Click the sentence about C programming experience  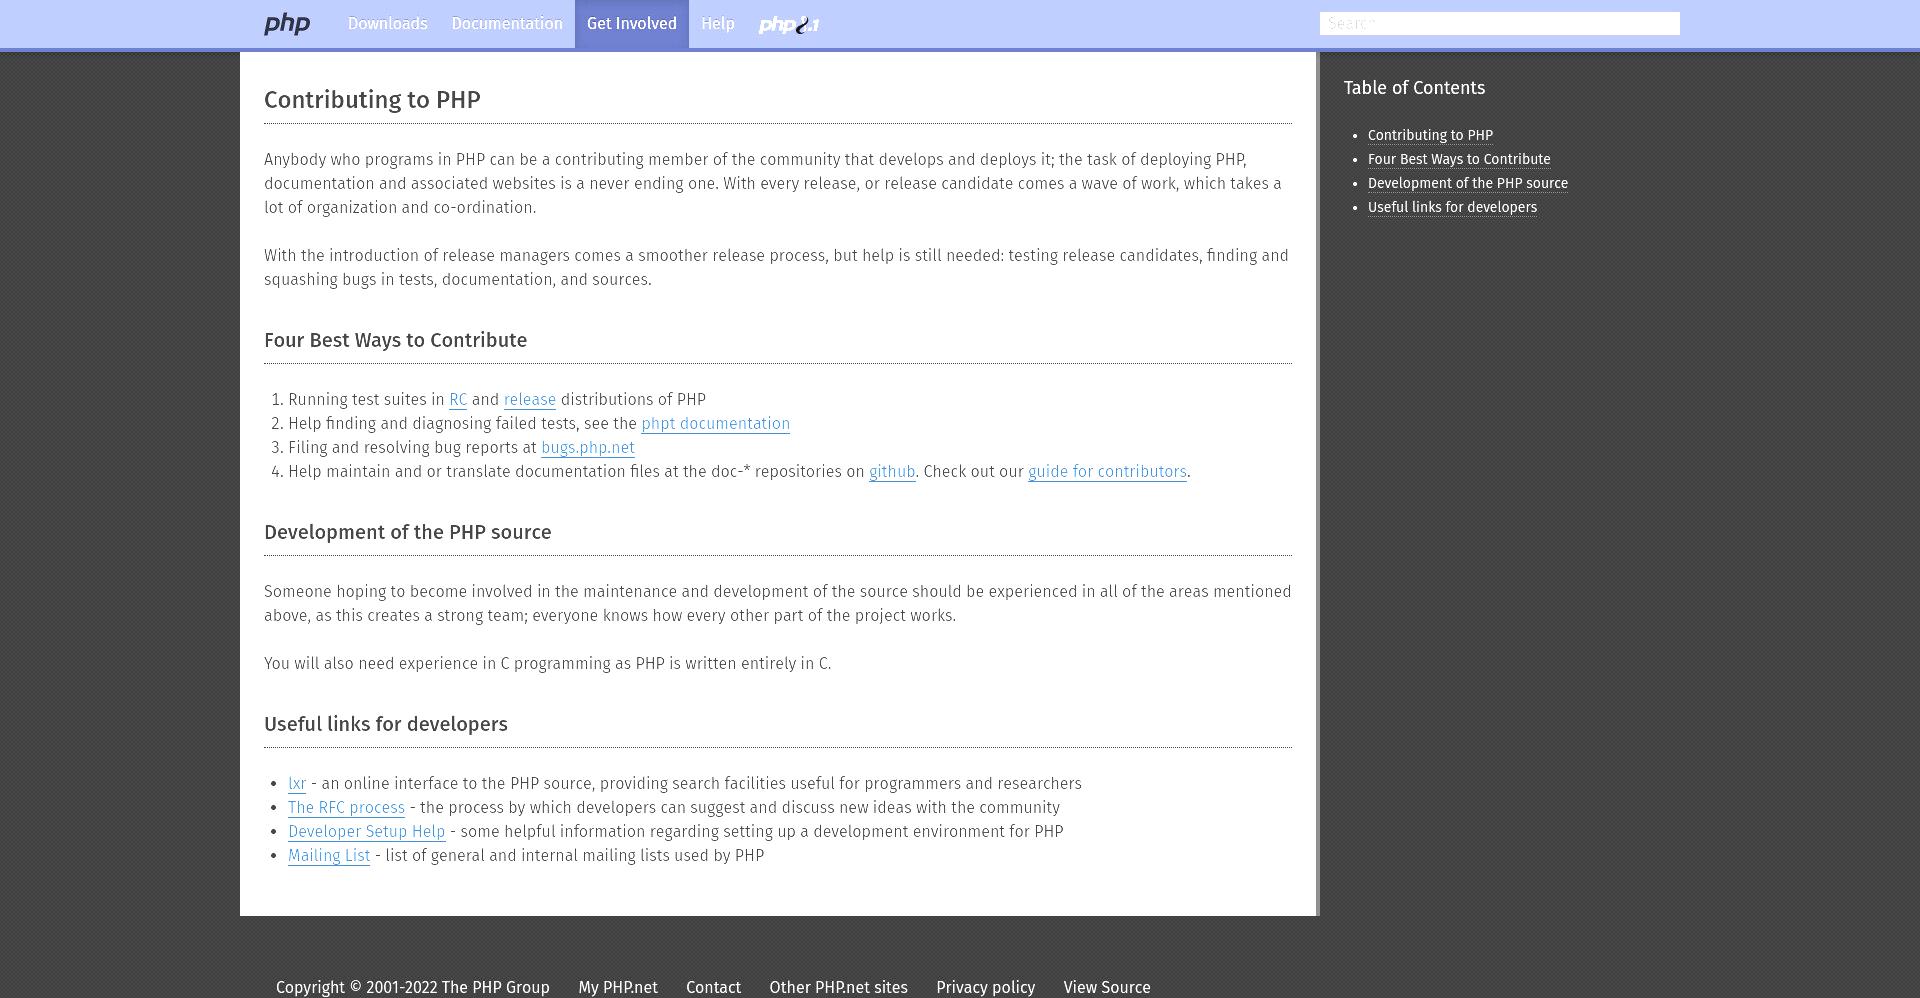547,664
